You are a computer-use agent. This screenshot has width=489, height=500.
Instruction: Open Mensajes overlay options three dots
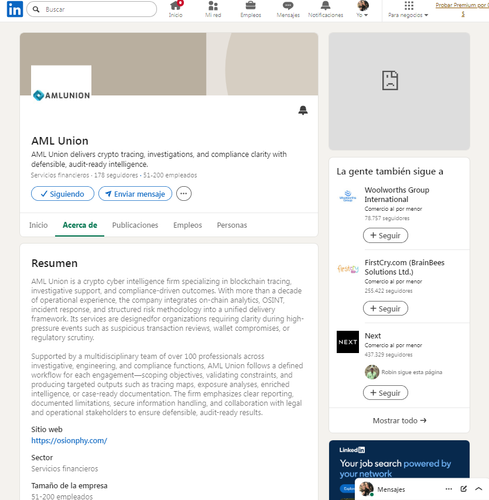(x=449, y=489)
